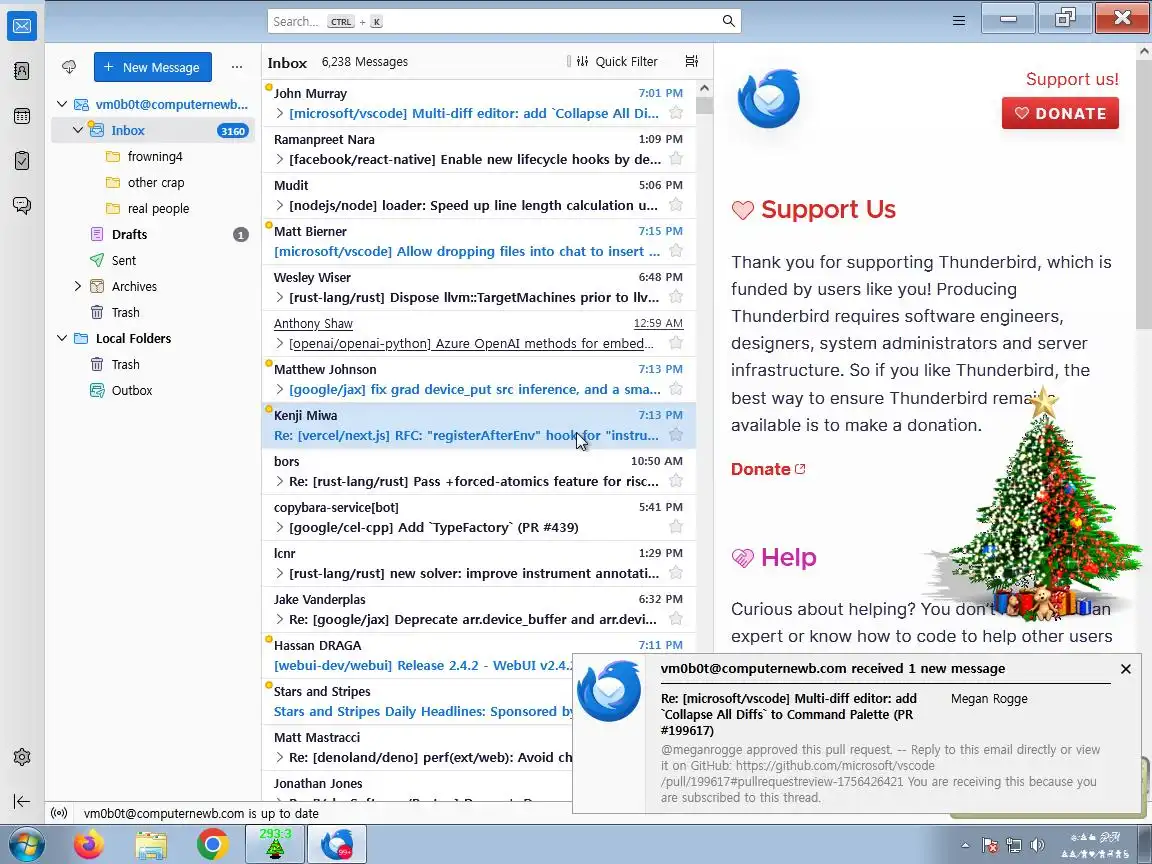Image resolution: width=1152 pixels, height=864 pixels.
Task: Star the Matt Bierner message
Action: coord(676,251)
